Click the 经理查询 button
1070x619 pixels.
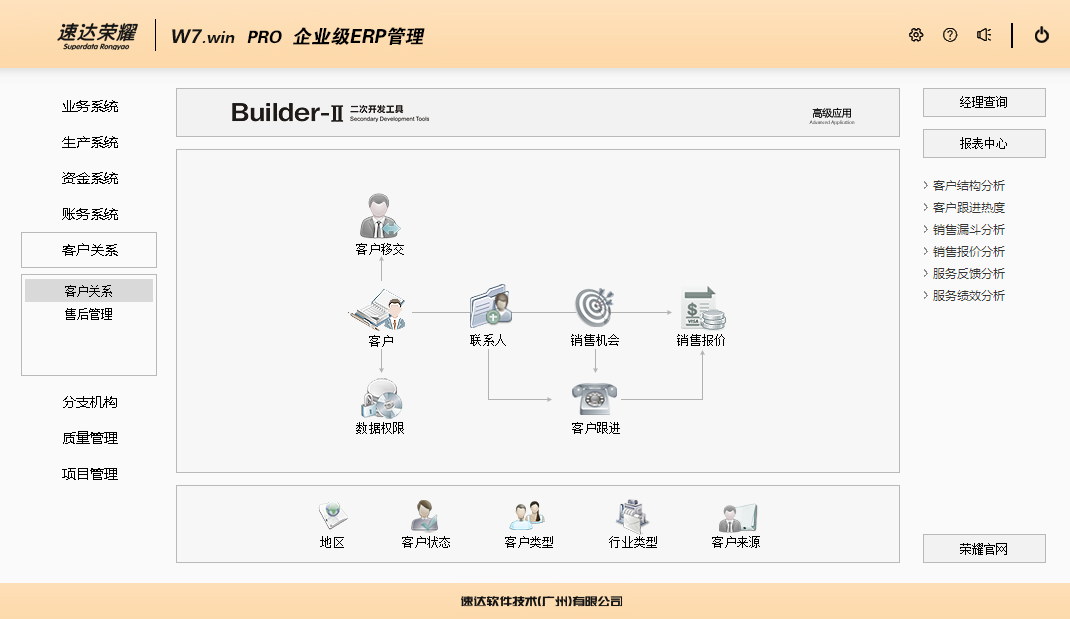pos(983,102)
